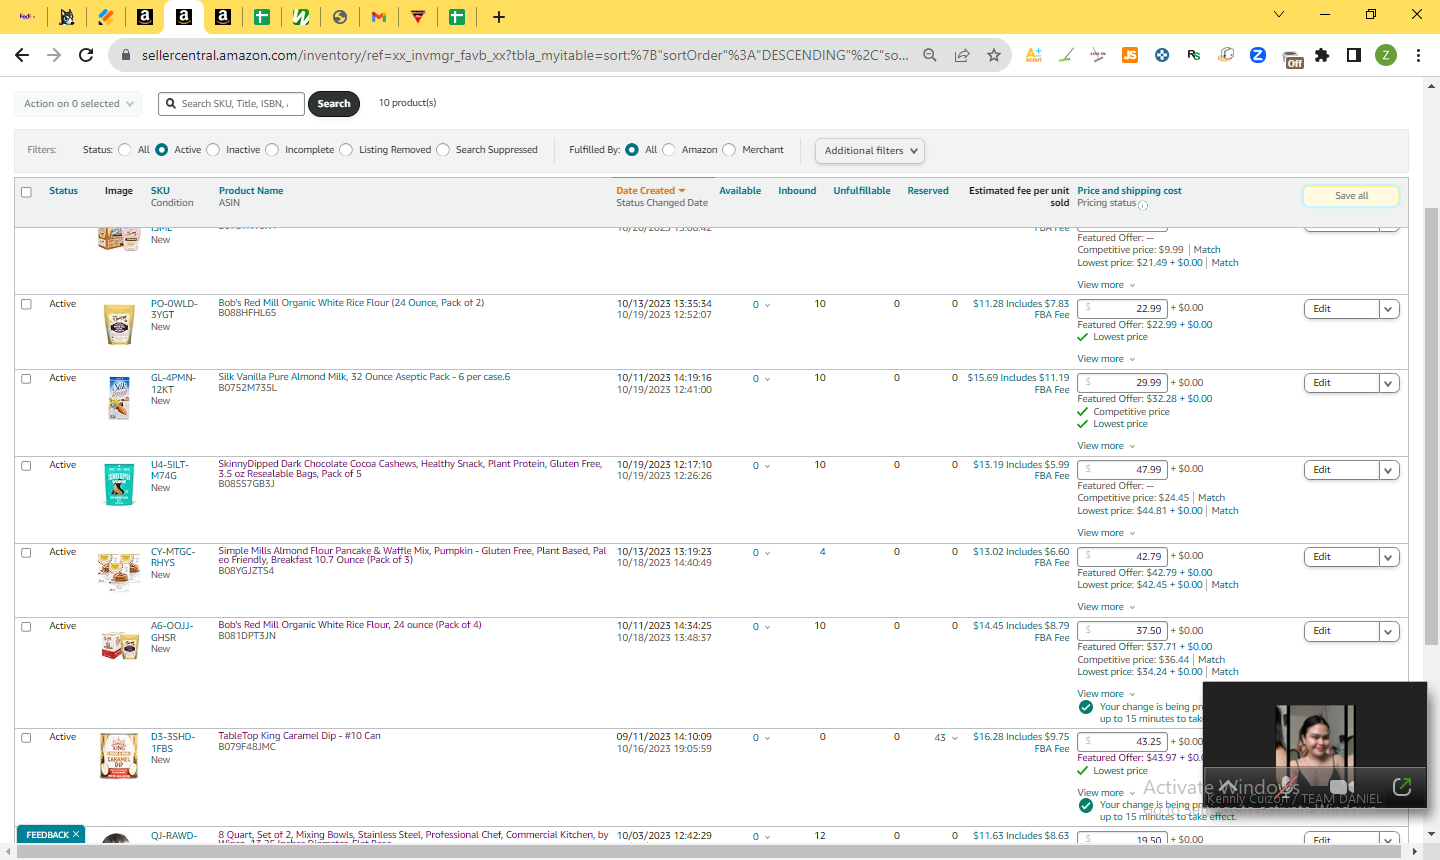Open a new browser tab
Image resolution: width=1440 pixels, height=860 pixels.
(499, 16)
